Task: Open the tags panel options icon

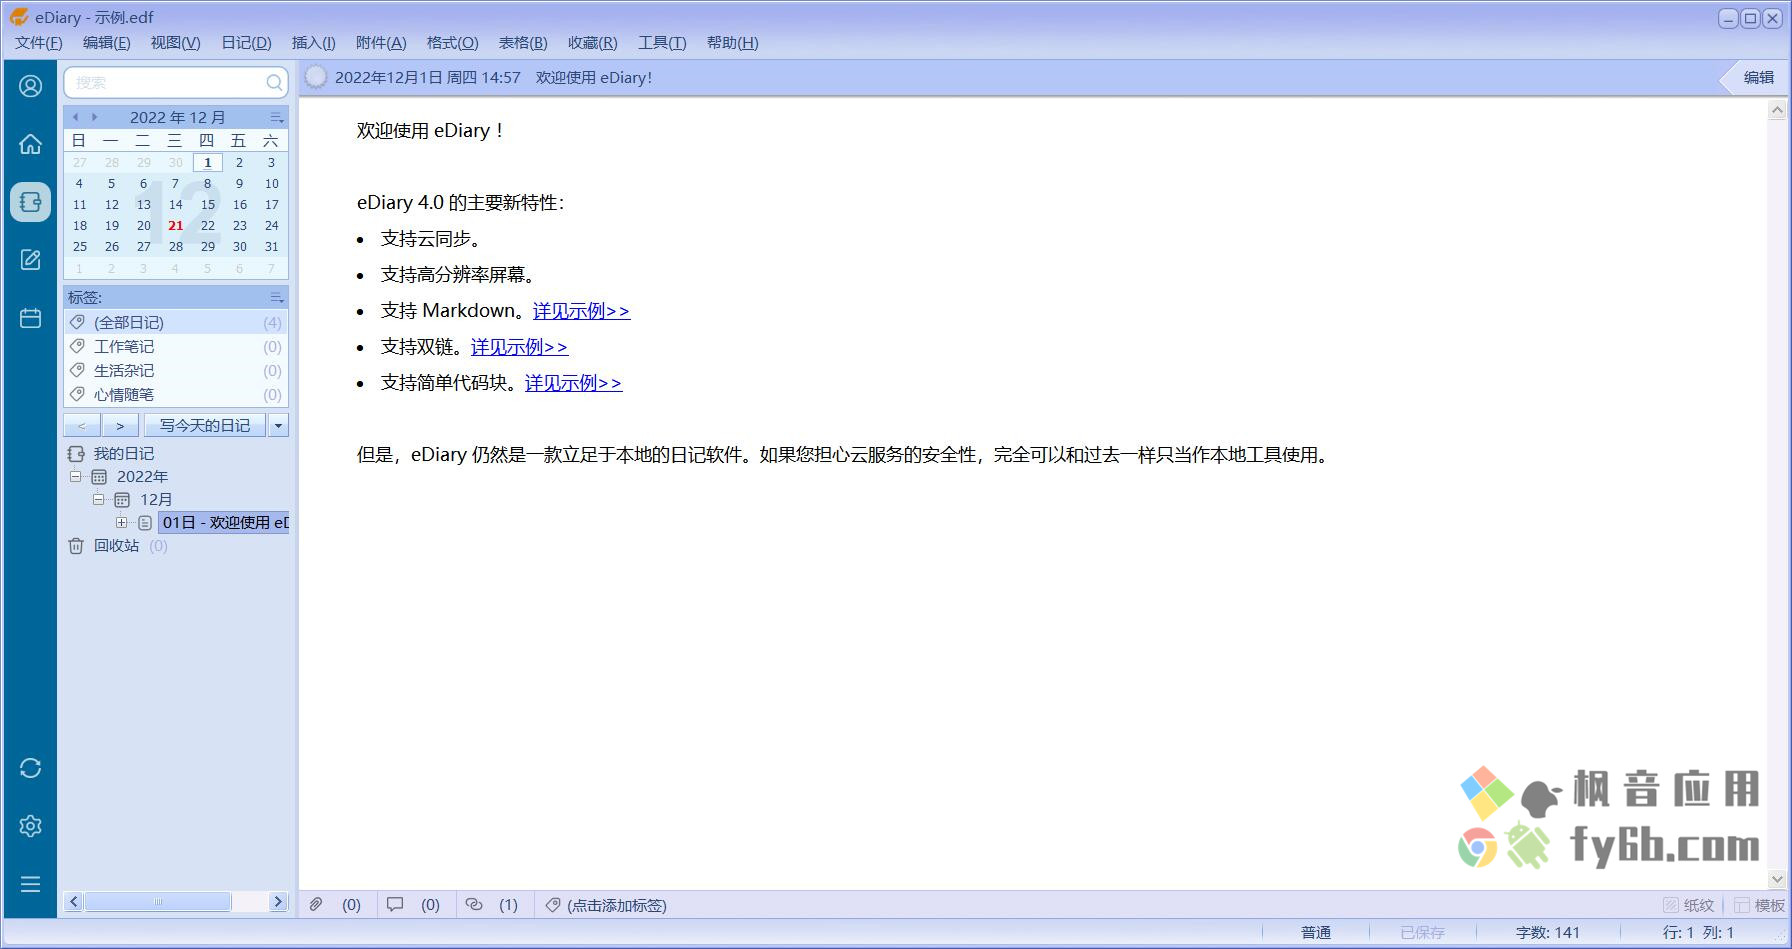Action: [x=277, y=298]
